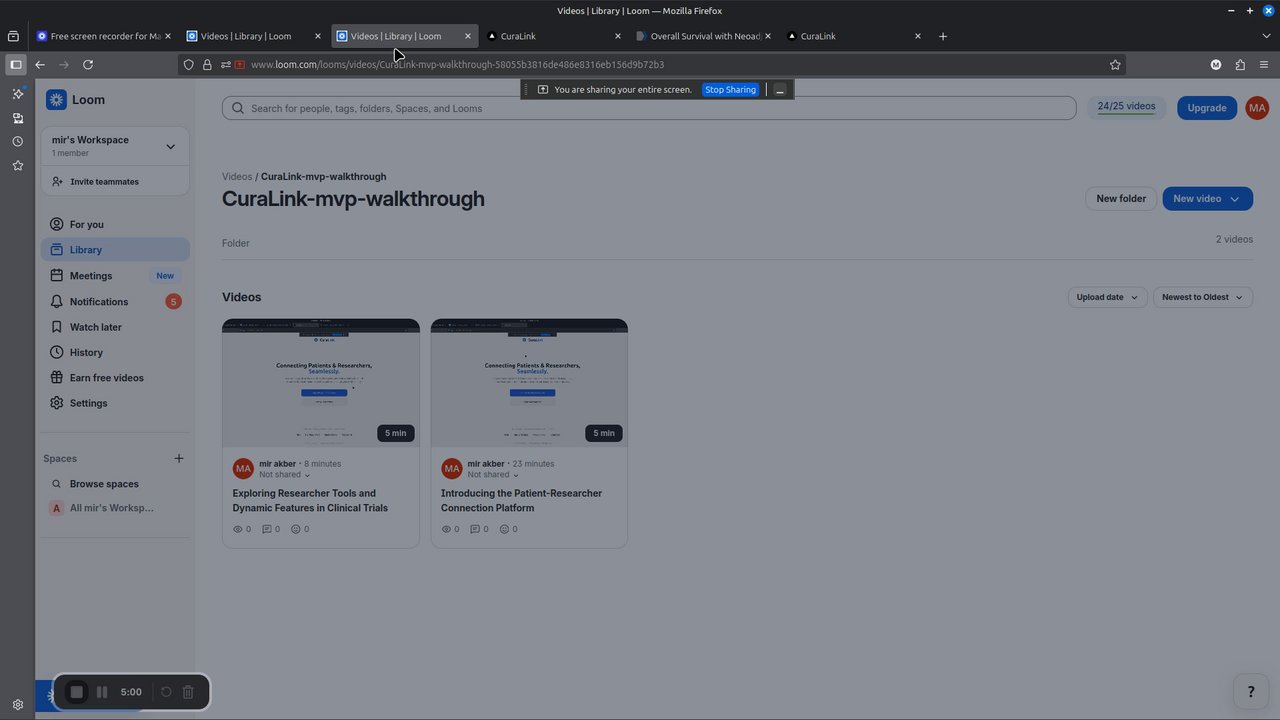Switch to the last CuraLink tab
This screenshot has width=1280, height=720.
(x=854, y=36)
